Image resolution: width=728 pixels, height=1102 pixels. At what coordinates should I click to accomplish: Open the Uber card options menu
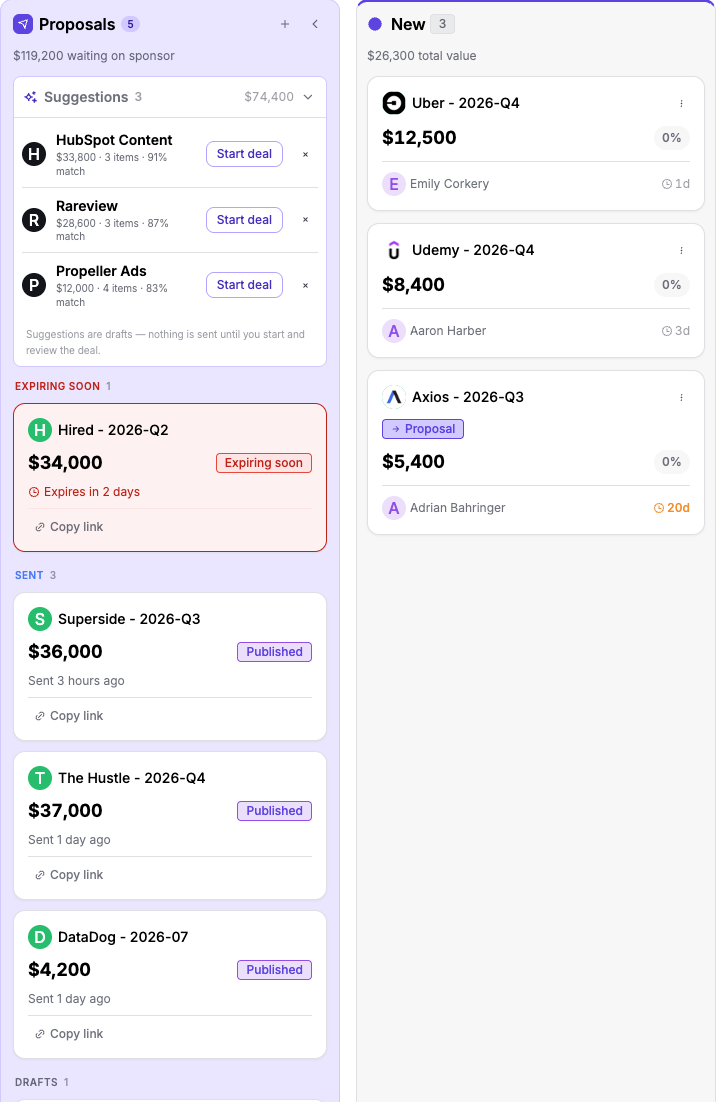click(x=681, y=103)
